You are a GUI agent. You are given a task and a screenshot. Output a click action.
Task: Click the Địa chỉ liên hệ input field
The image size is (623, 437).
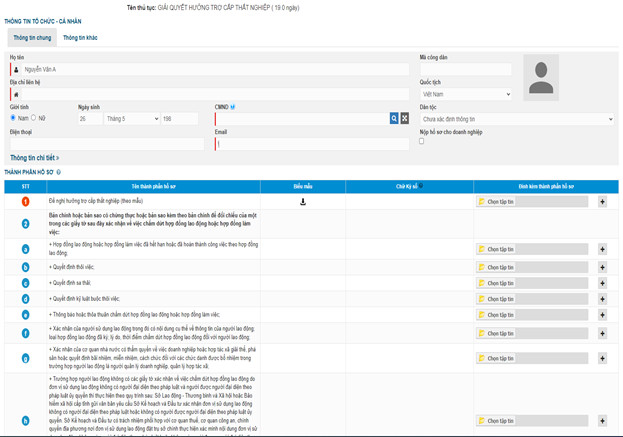[x=215, y=94]
